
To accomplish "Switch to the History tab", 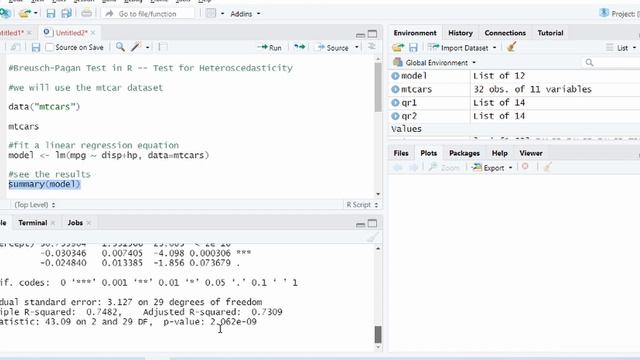I will point(460,33).
